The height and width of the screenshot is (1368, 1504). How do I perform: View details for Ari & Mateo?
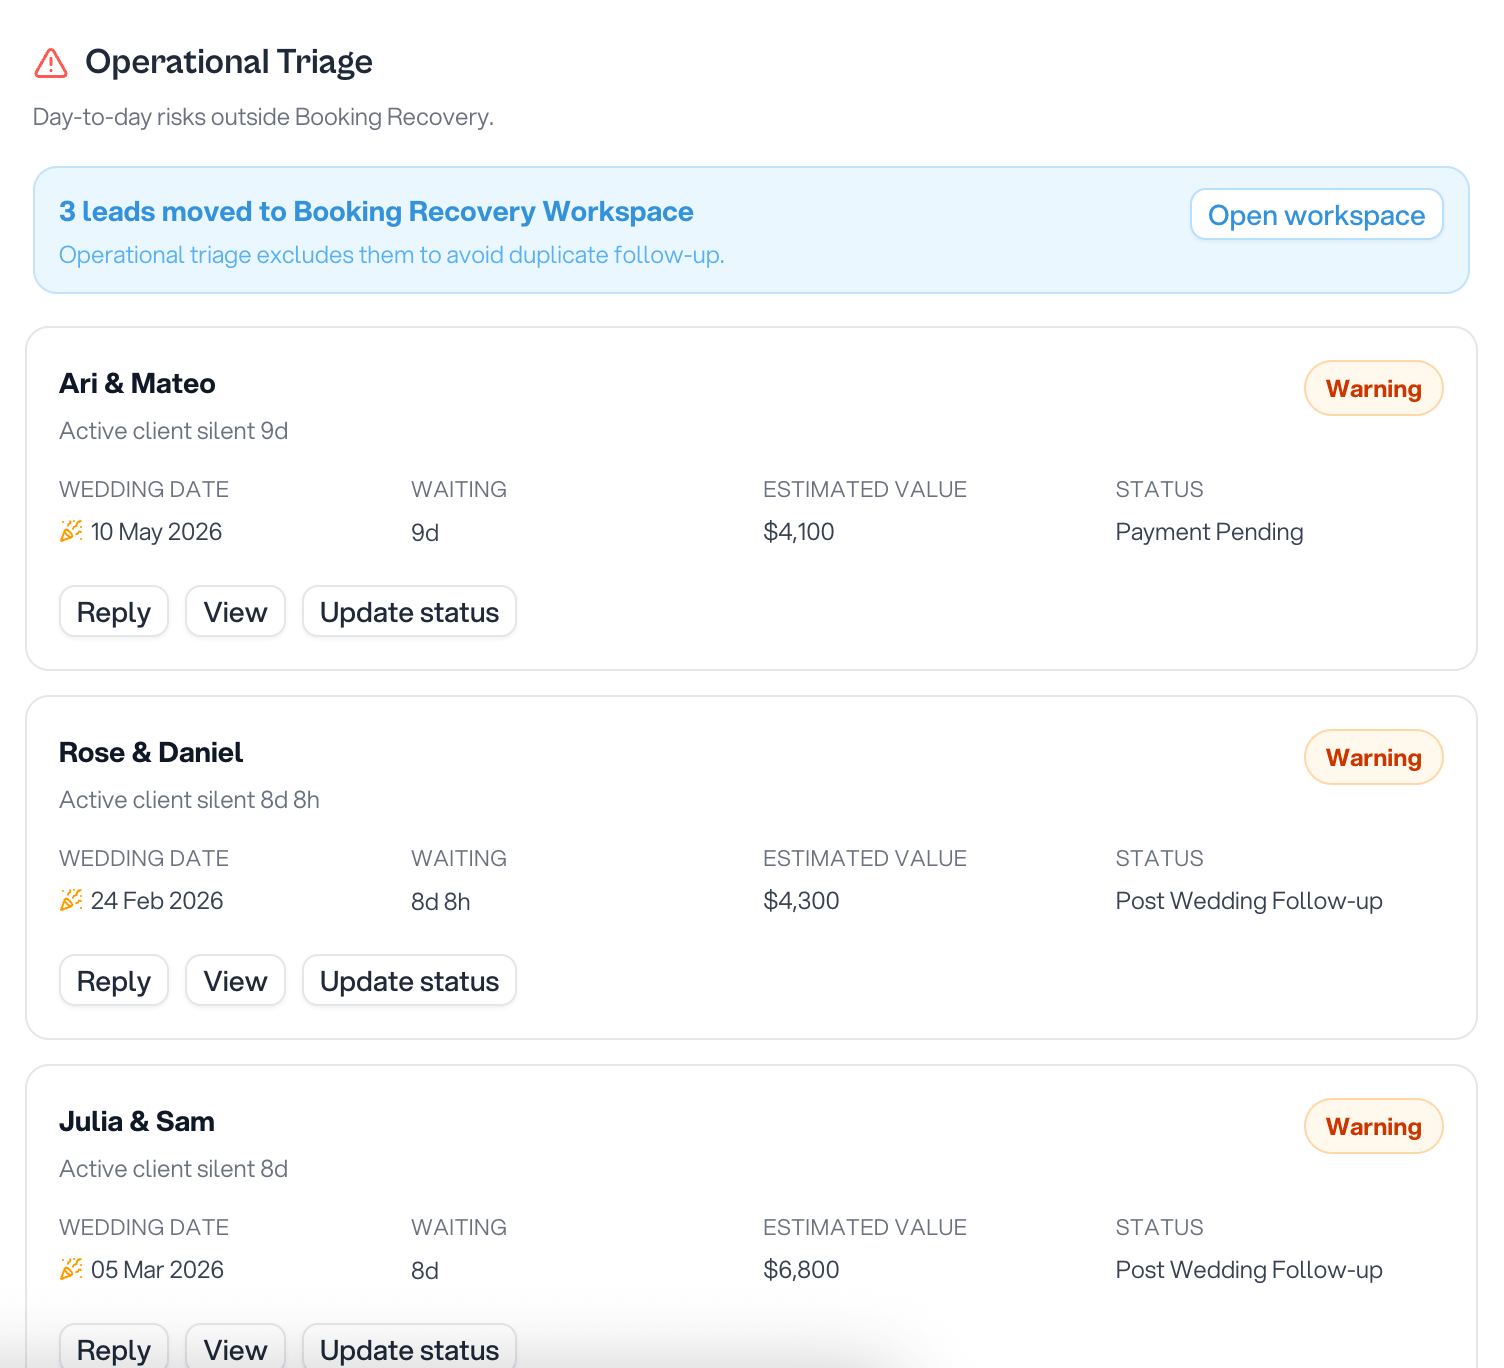click(235, 611)
